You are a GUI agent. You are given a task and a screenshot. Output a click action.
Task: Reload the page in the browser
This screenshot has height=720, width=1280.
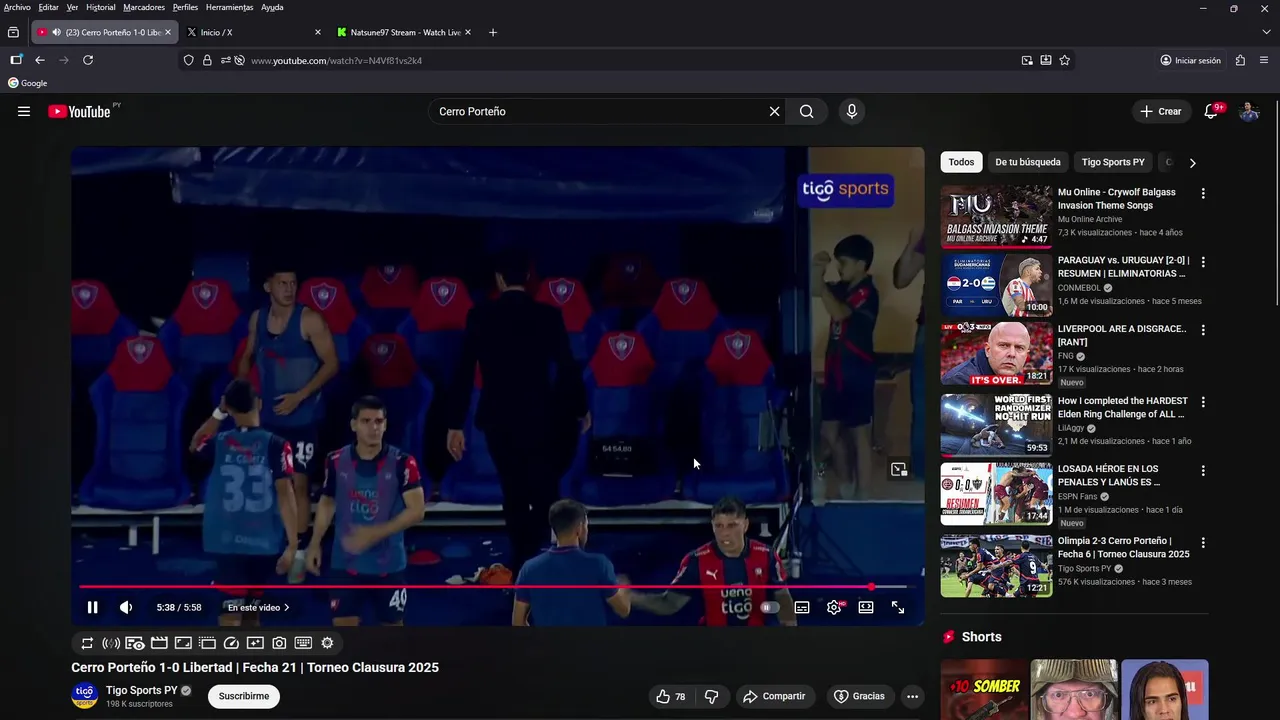[x=88, y=60]
